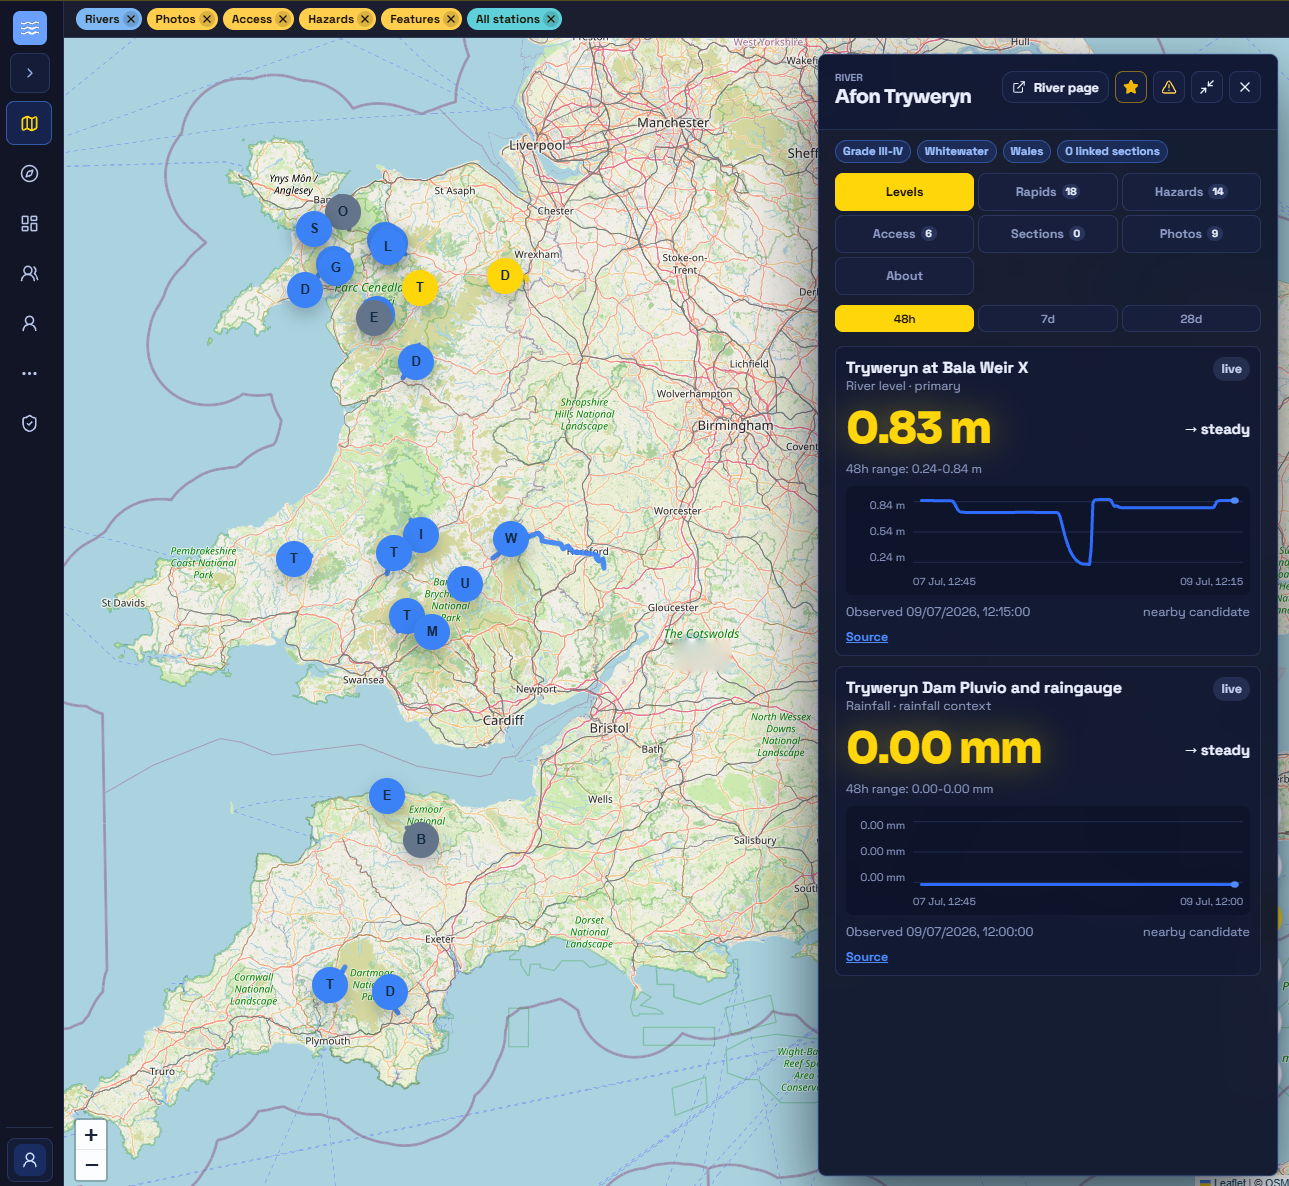Click the blue L map marker
This screenshot has width=1289, height=1186.
[388, 245]
